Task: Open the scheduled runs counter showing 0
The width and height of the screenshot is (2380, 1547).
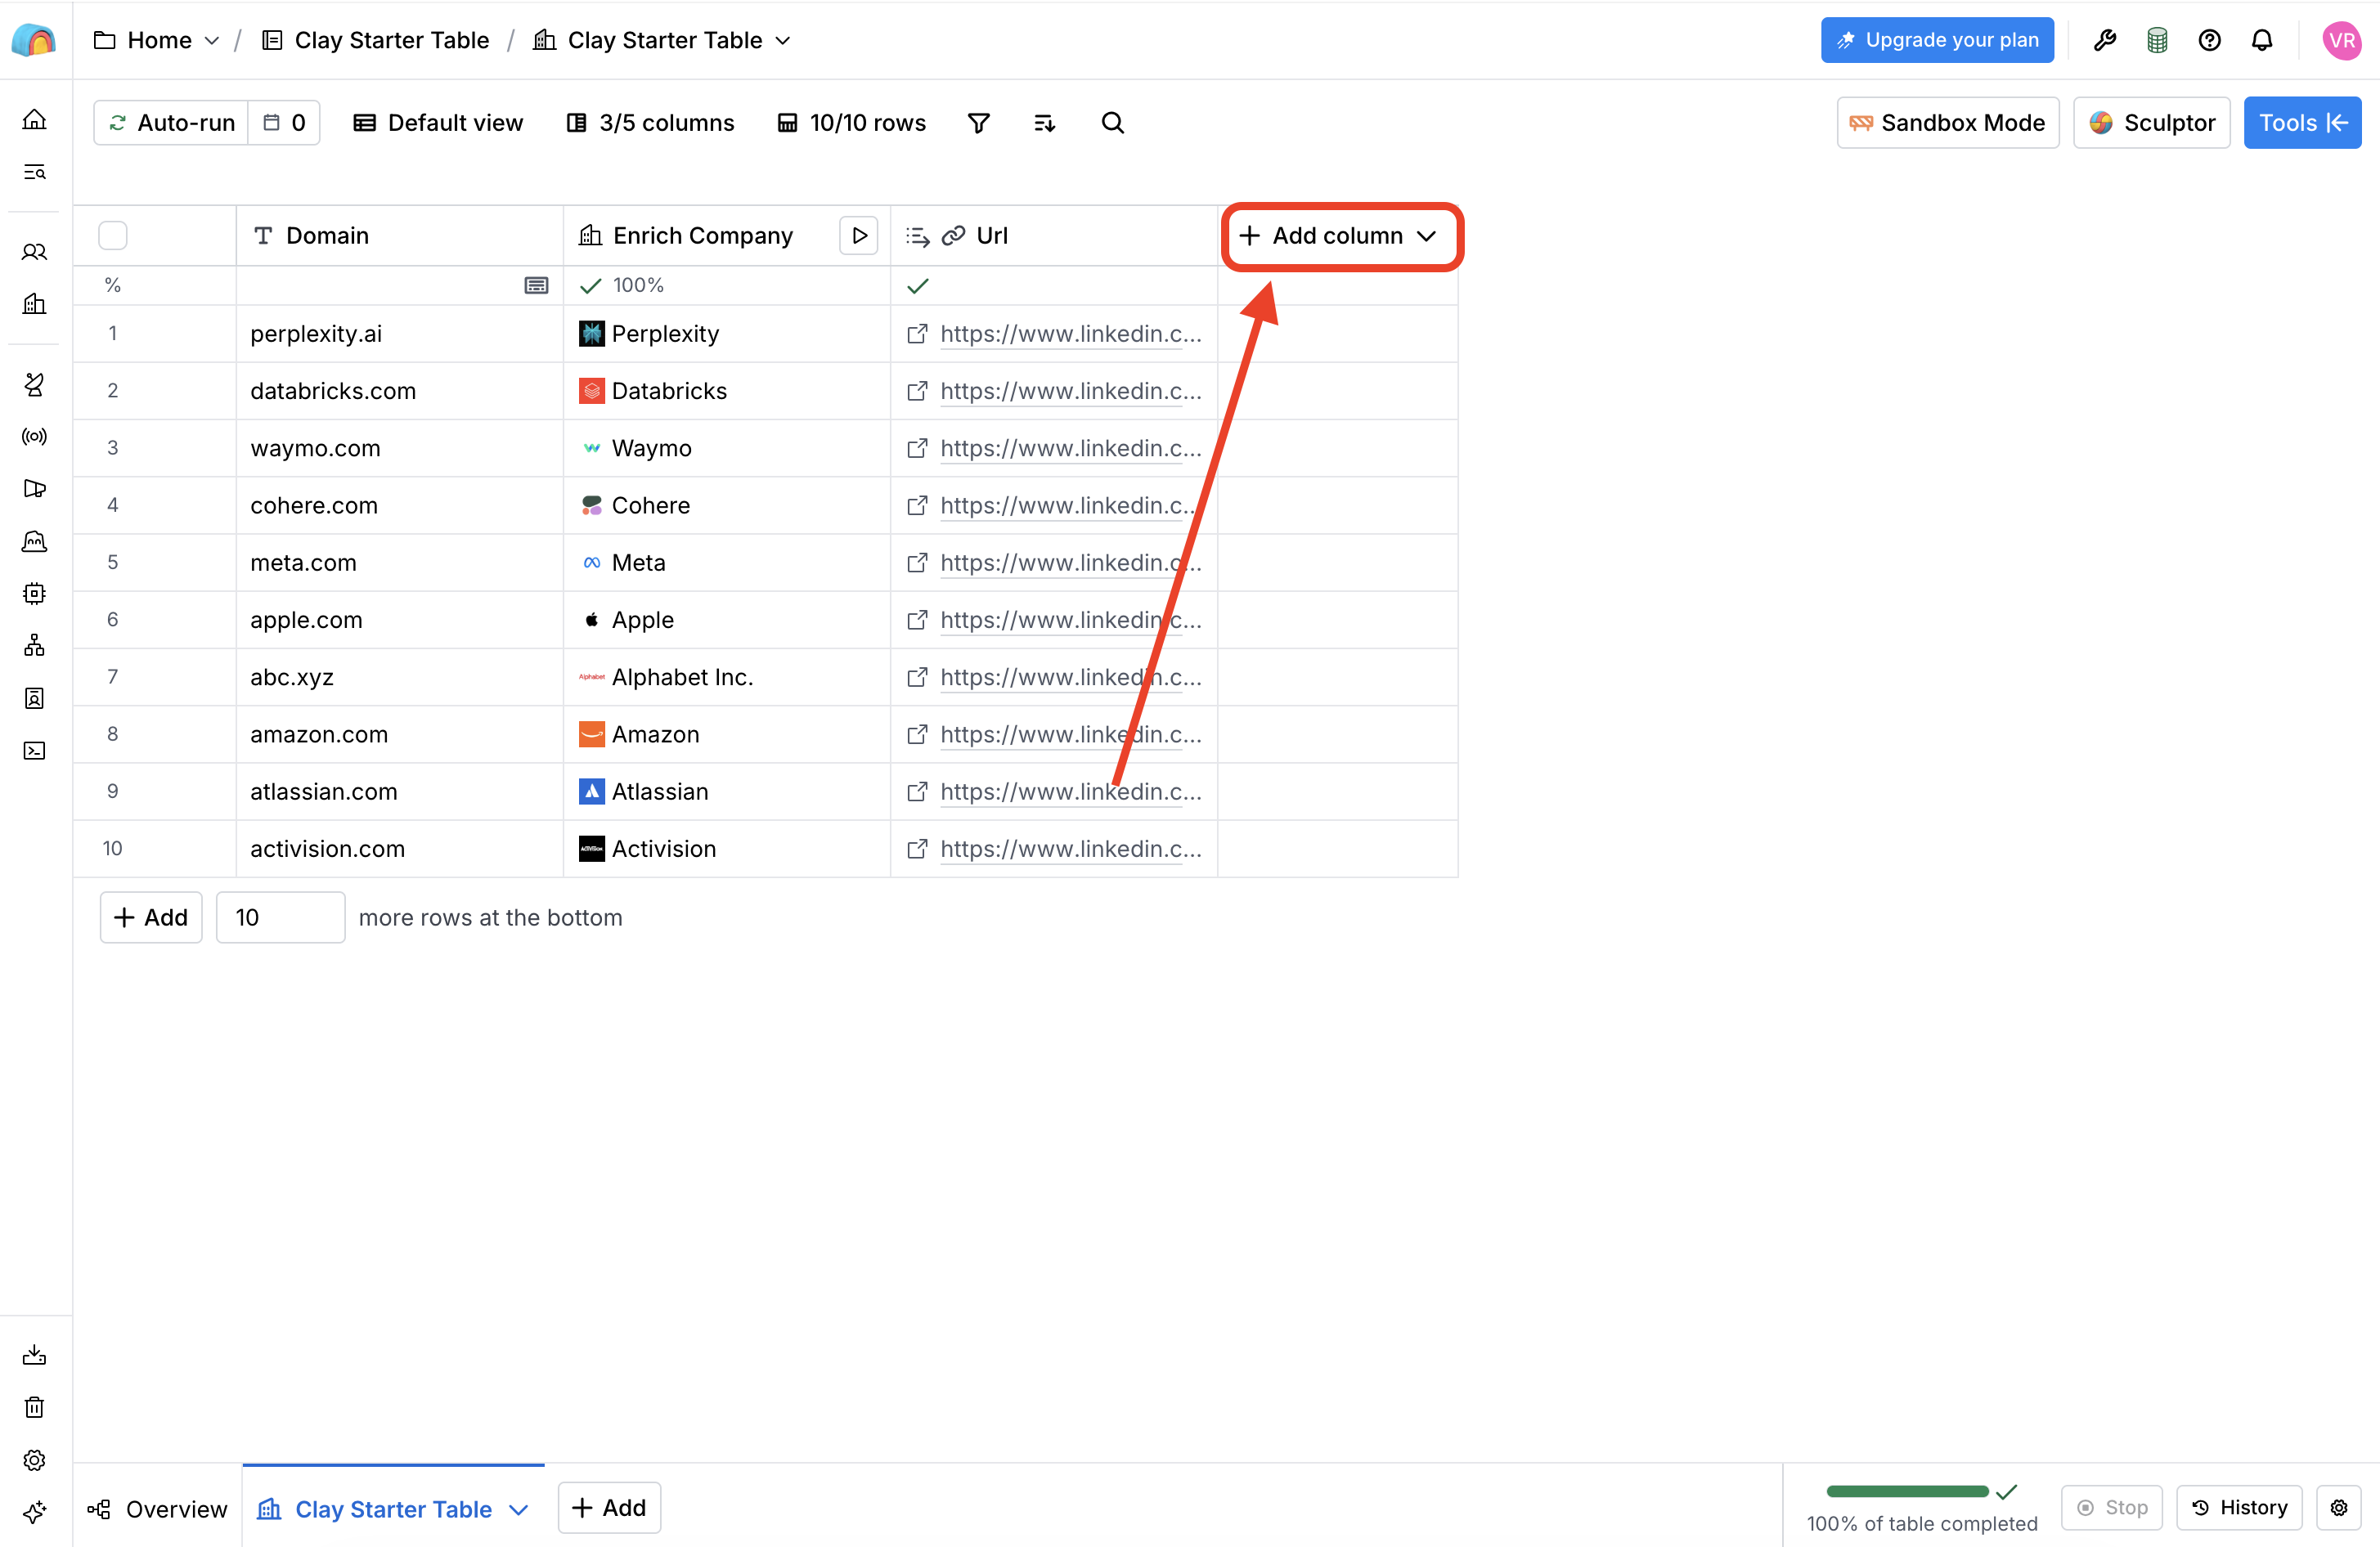Action: tap(284, 123)
